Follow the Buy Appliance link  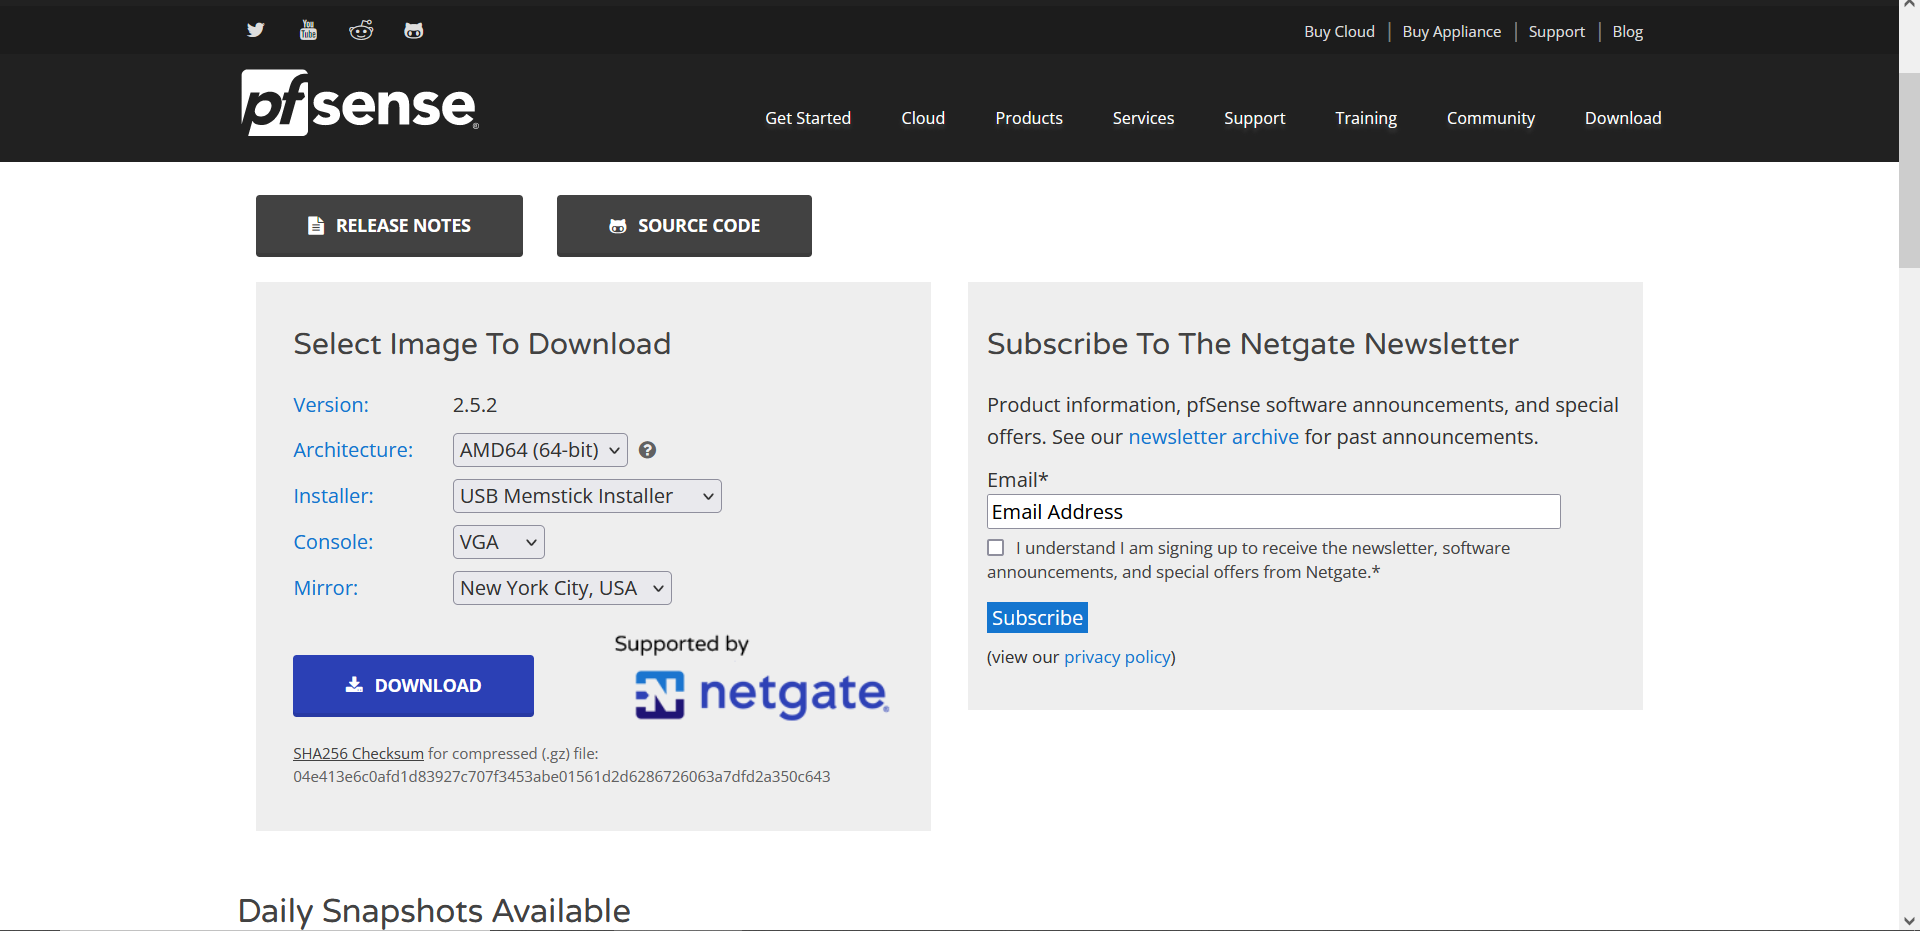click(x=1452, y=32)
